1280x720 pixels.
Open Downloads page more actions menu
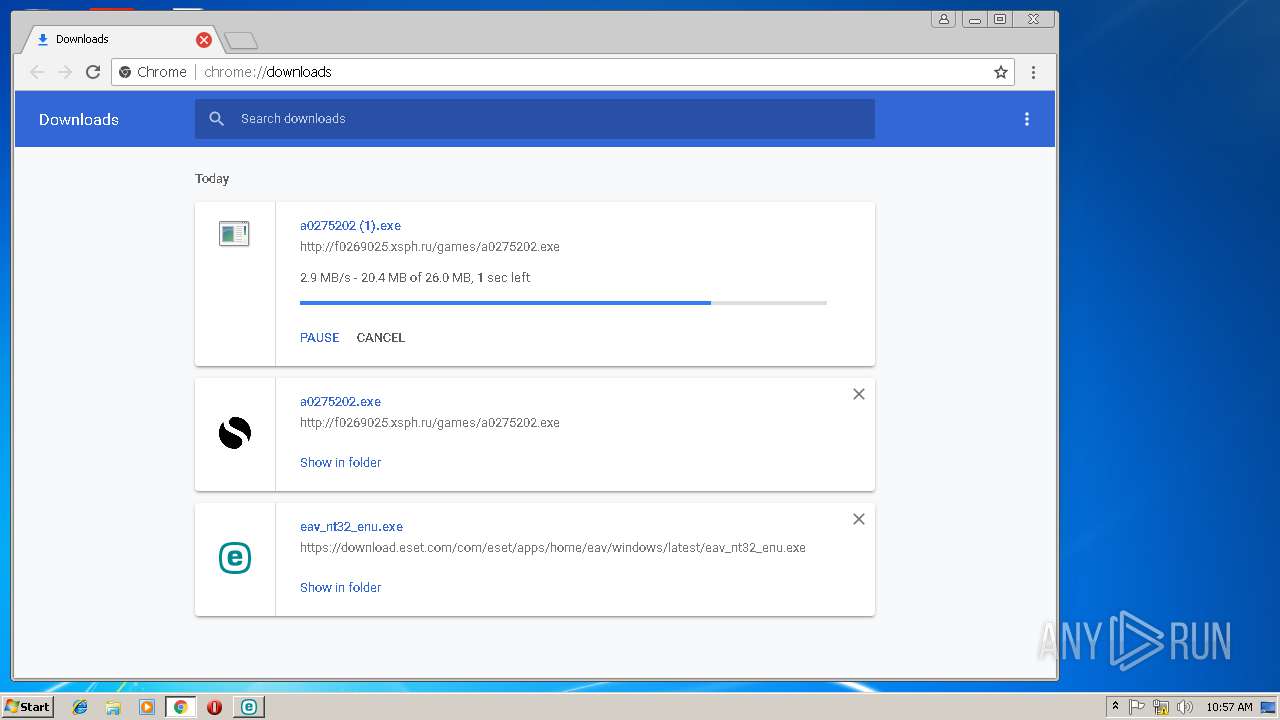1026,119
